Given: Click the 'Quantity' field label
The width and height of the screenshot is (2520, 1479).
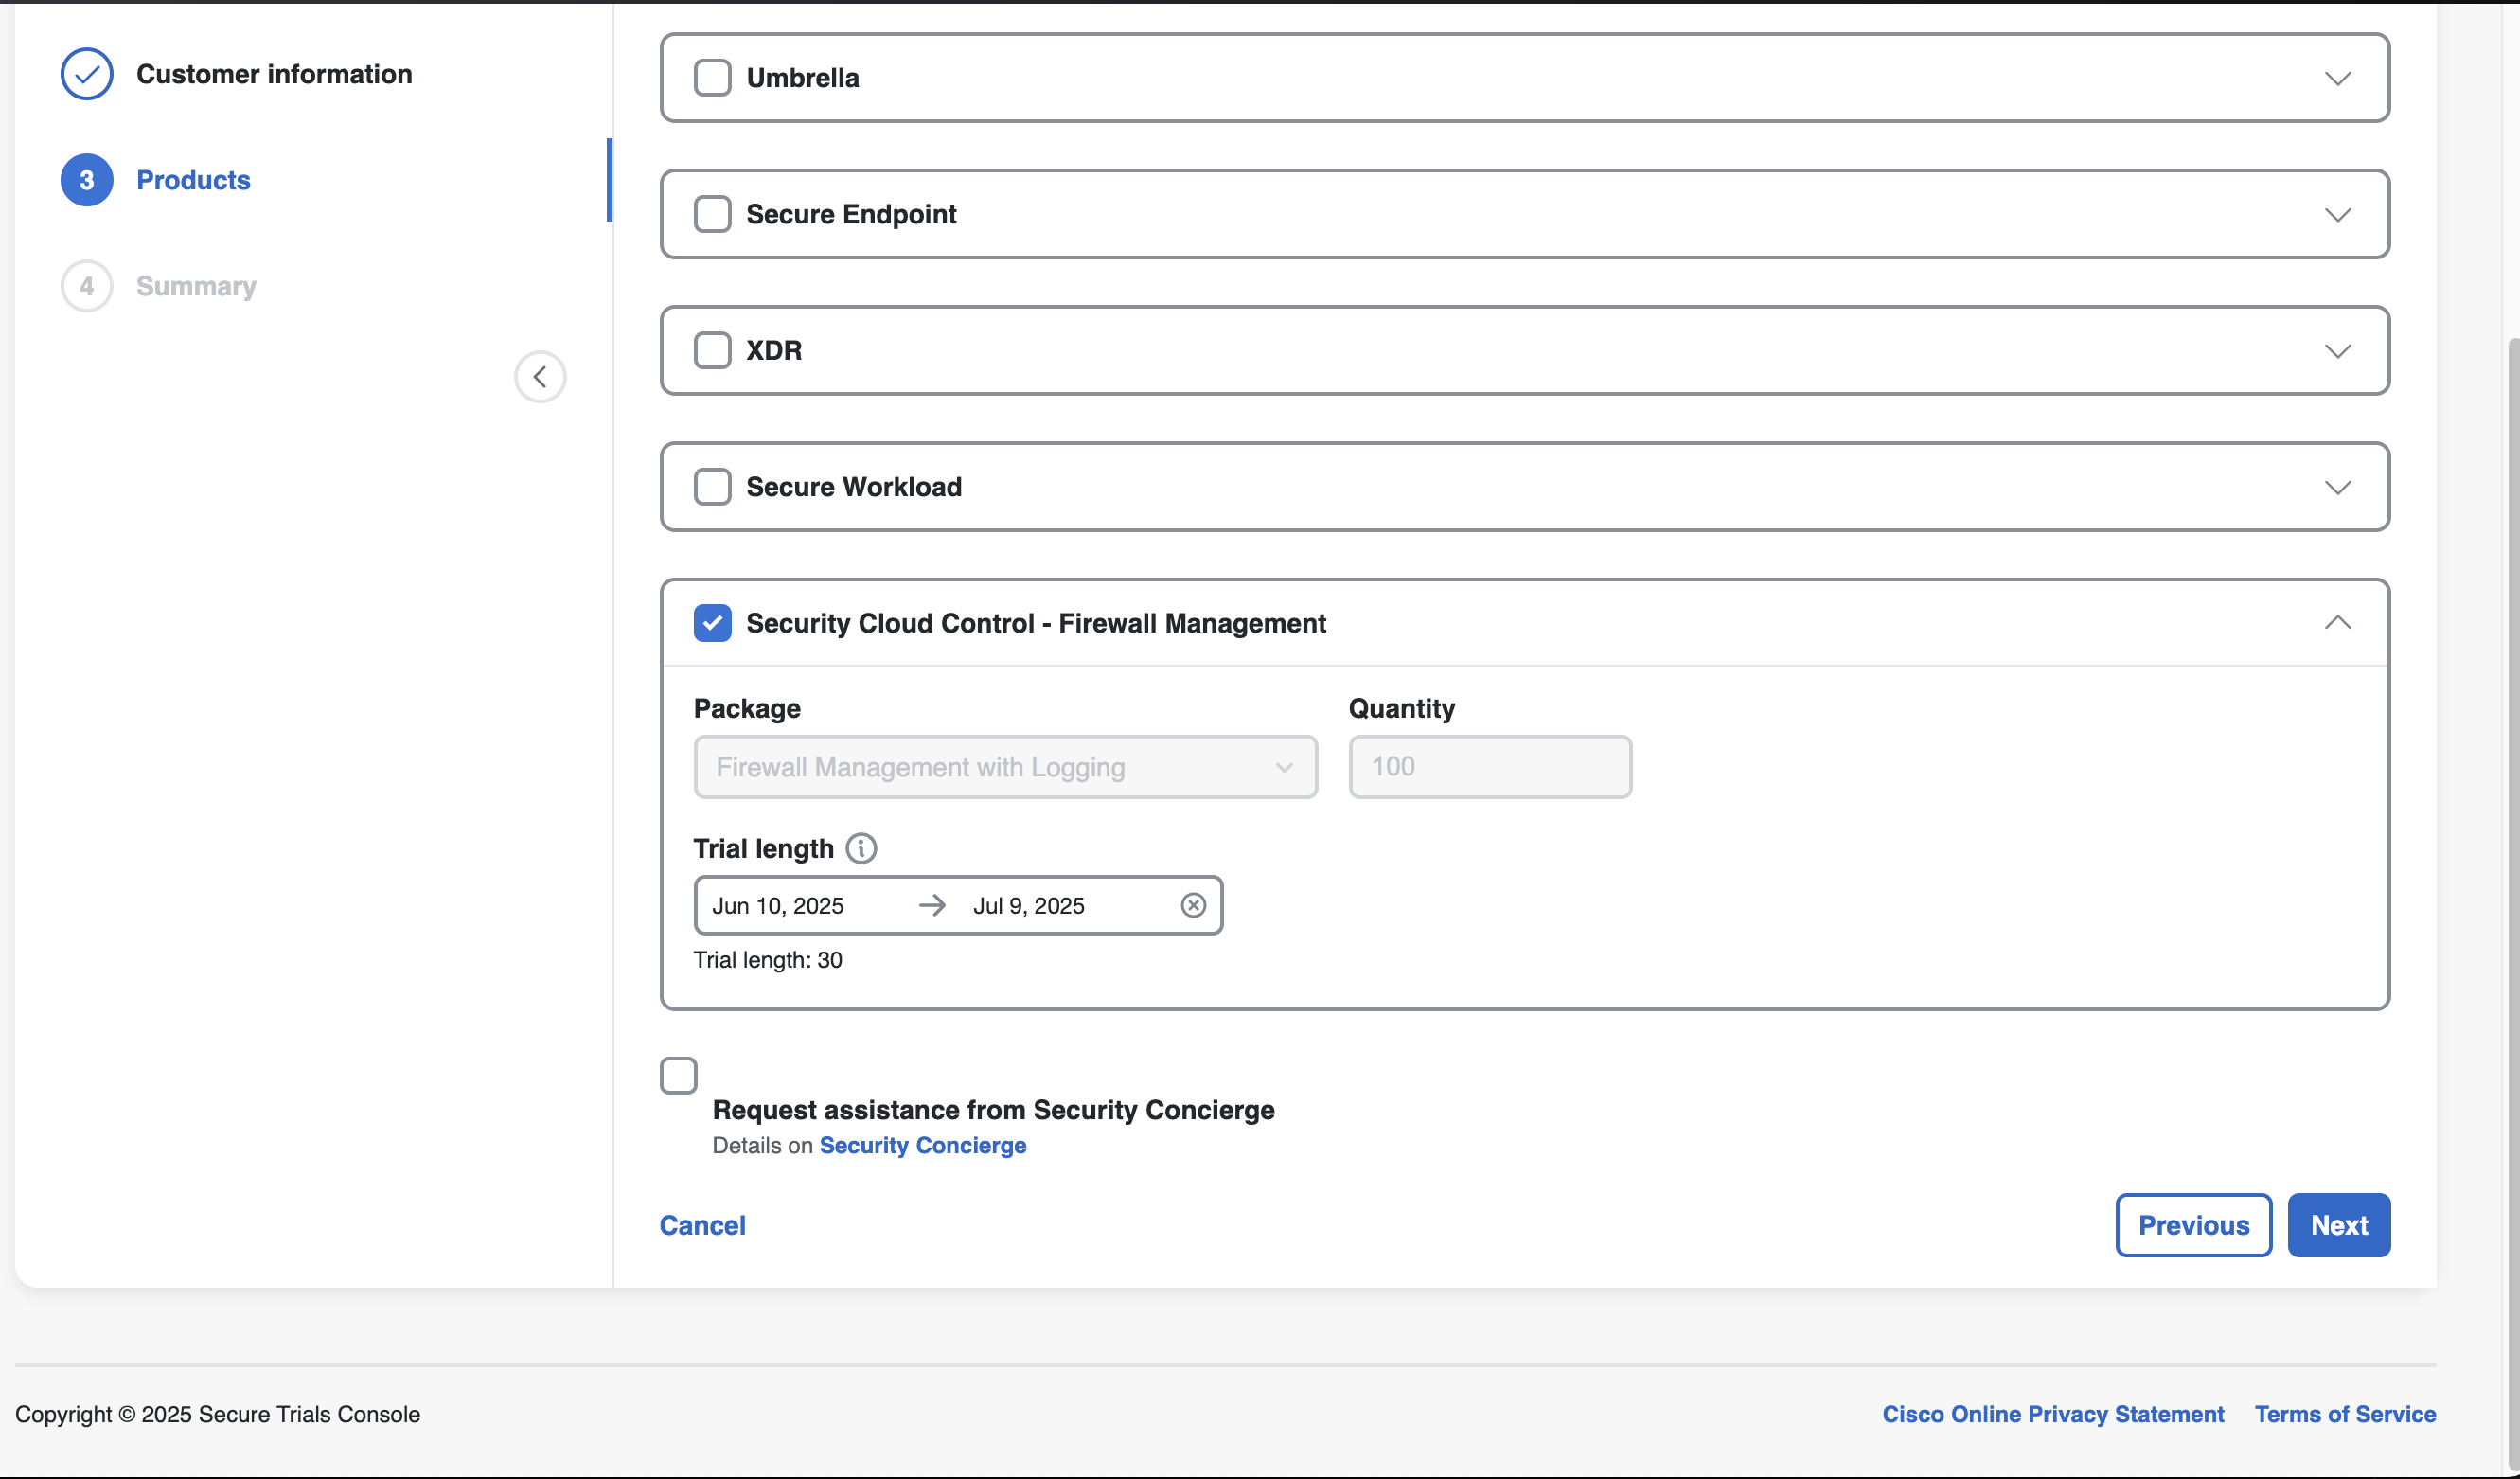Looking at the screenshot, I should (x=1401, y=708).
